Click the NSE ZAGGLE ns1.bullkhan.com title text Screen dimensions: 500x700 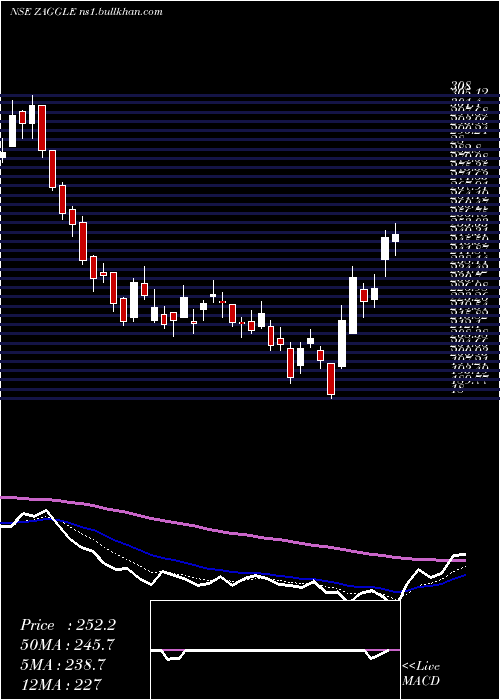86,12
